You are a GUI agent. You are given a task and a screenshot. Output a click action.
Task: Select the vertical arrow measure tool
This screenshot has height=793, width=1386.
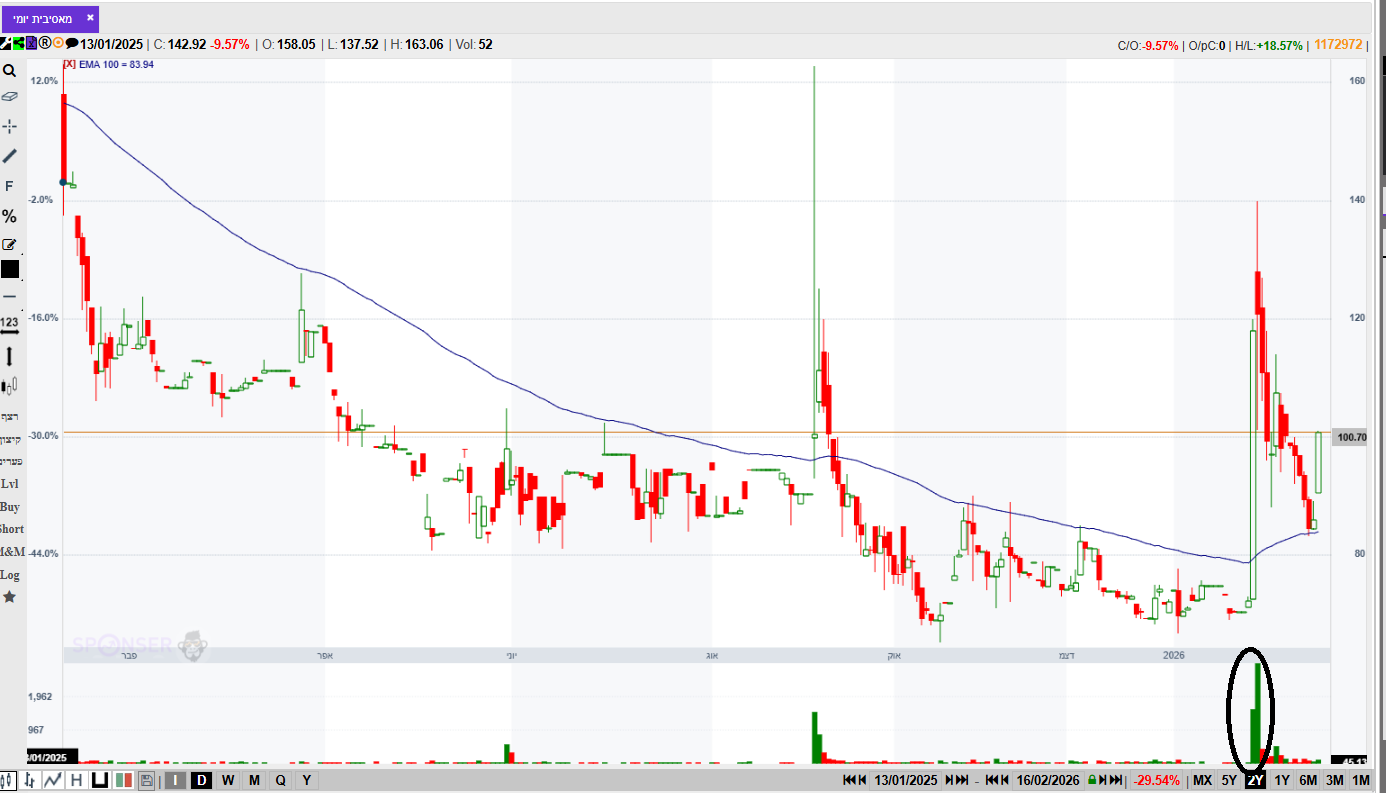(x=9, y=356)
